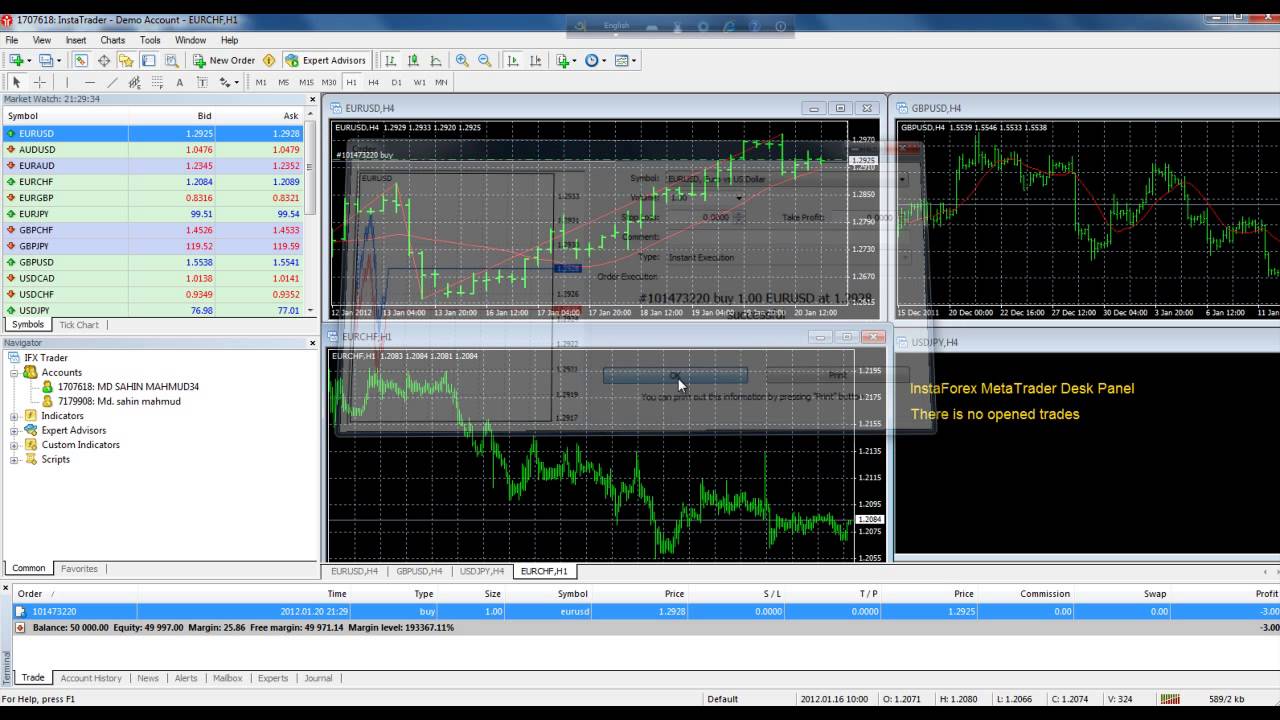The height and width of the screenshot is (720, 1280).
Task: Toggle chart auto scroll
Action: click(513, 60)
